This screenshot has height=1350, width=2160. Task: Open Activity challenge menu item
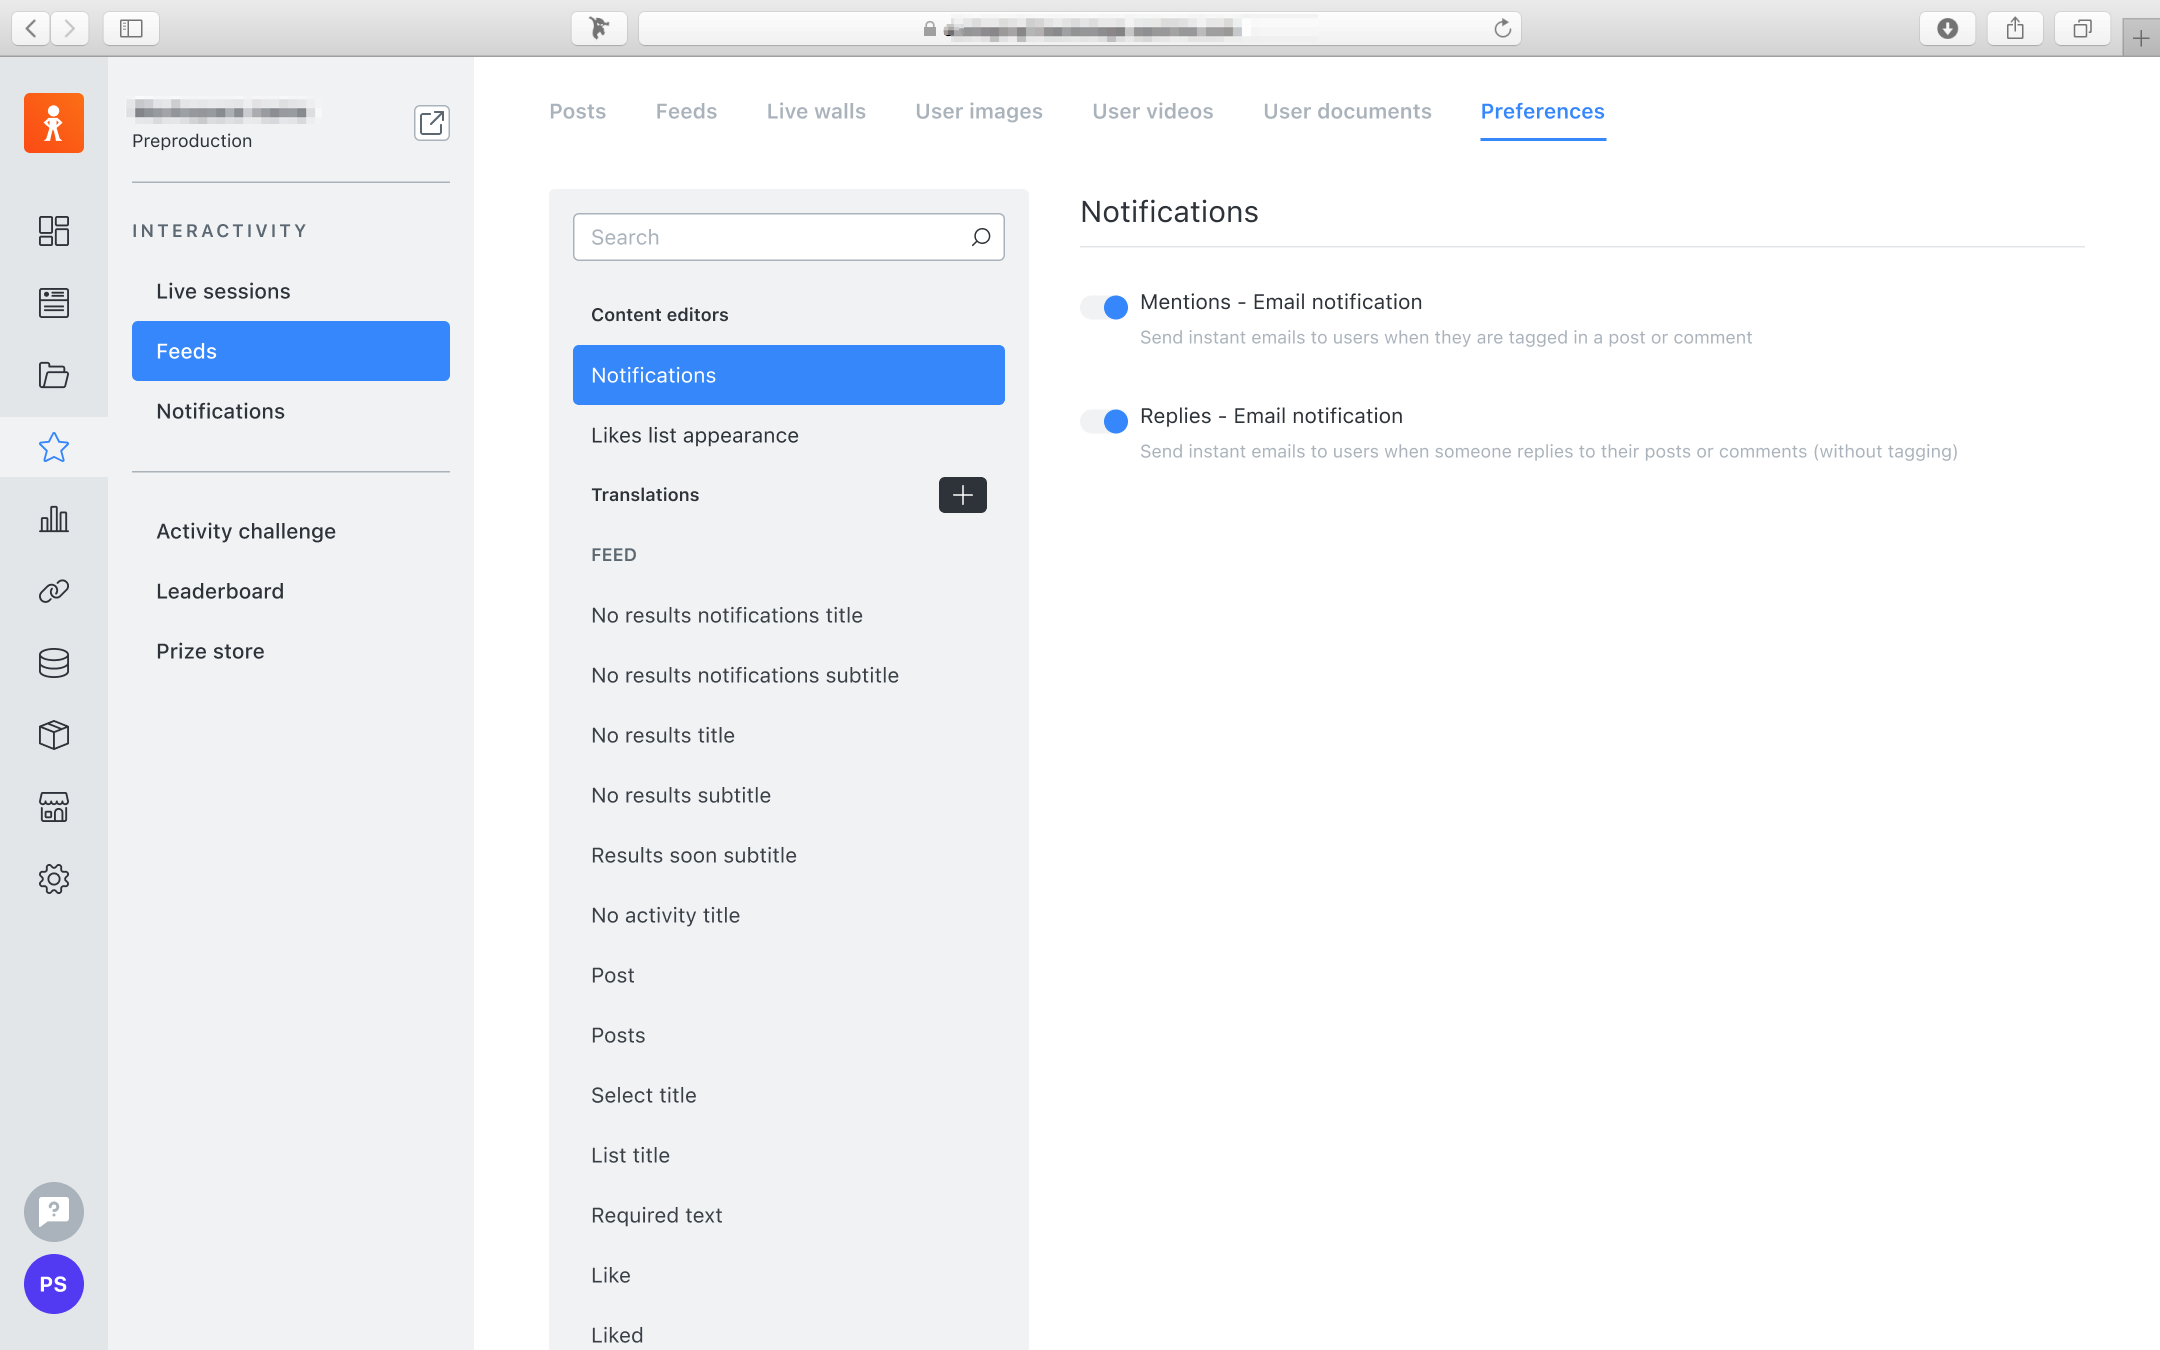pos(291,531)
